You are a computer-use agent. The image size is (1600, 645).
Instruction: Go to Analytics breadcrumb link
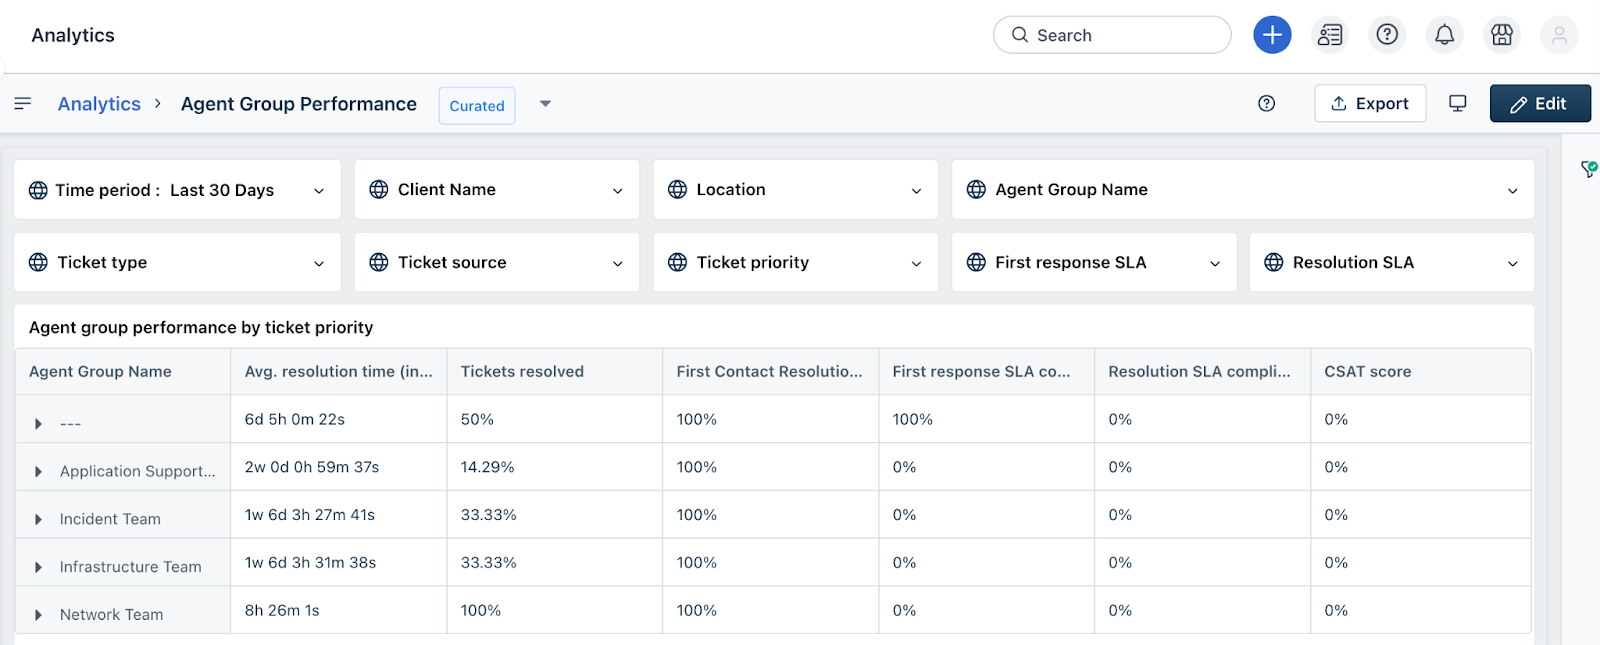(x=99, y=104)
